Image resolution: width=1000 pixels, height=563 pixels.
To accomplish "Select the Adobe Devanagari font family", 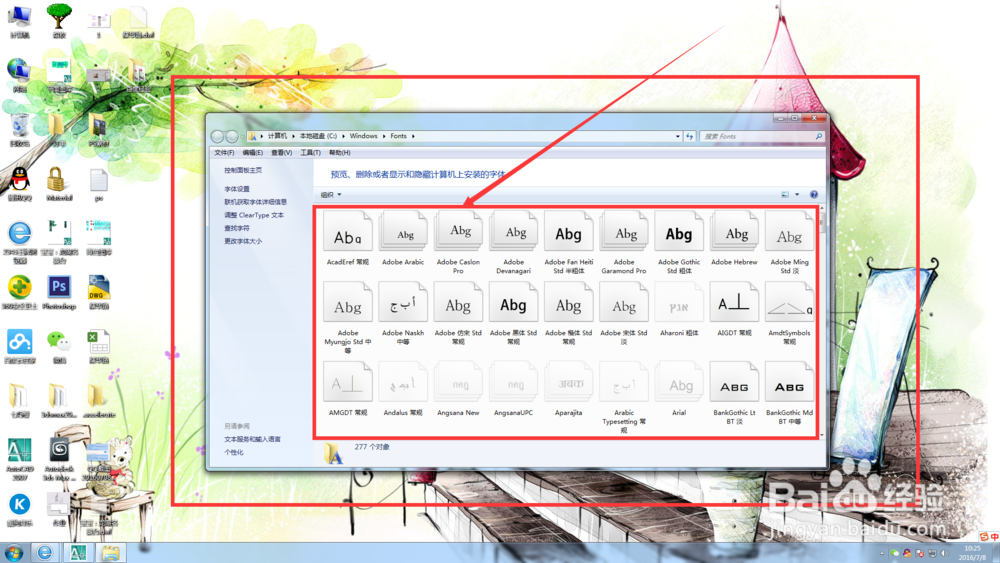I will click(x=513, y=243).
